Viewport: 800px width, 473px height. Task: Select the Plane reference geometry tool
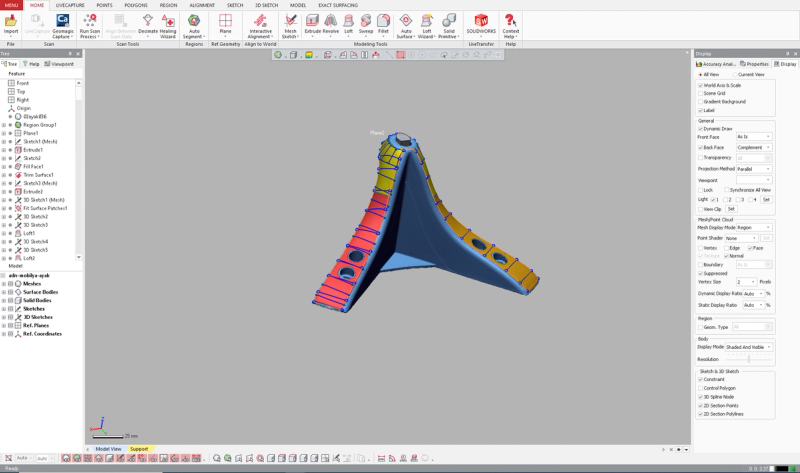pos(225,24)
